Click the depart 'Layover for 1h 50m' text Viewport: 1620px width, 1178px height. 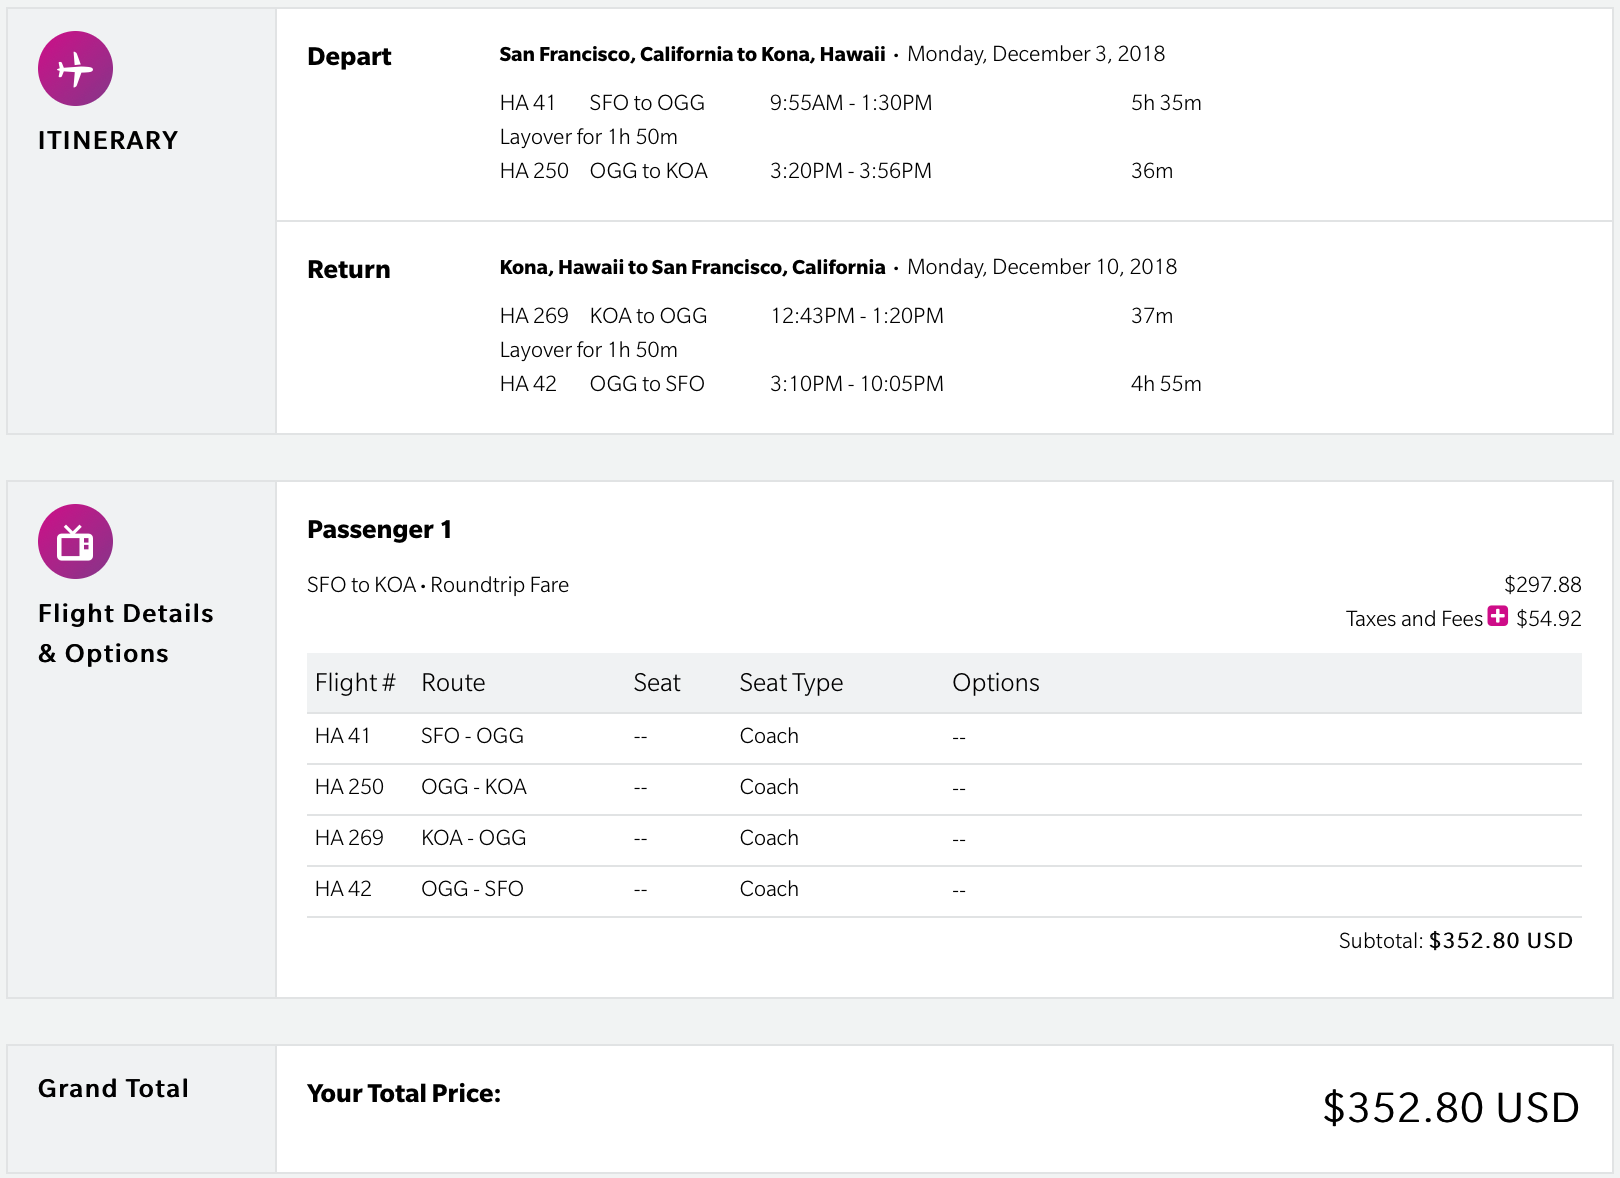click(588, 137)
